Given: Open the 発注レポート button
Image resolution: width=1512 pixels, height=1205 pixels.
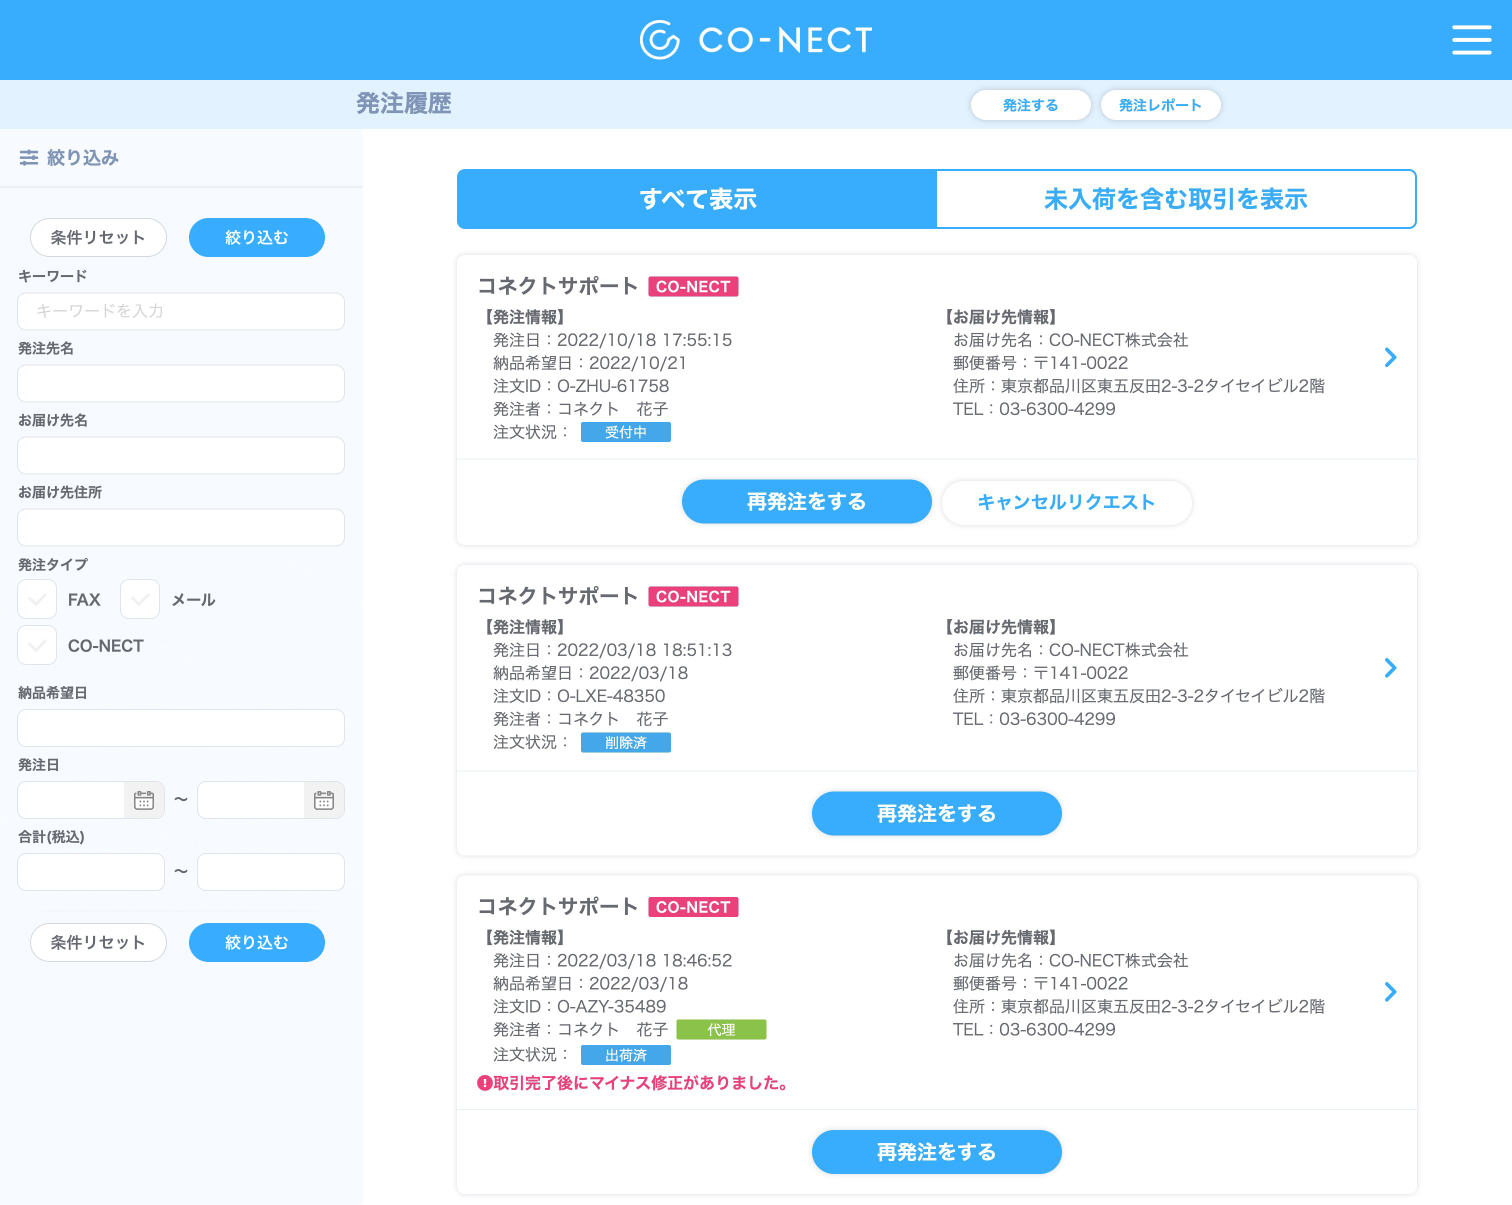Looking at the screenshot, I should click(1161, 105).
